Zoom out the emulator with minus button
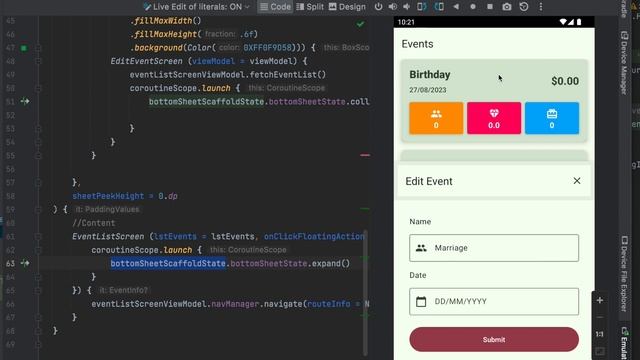Screen dimensions: 640x360 pos(600,317)
